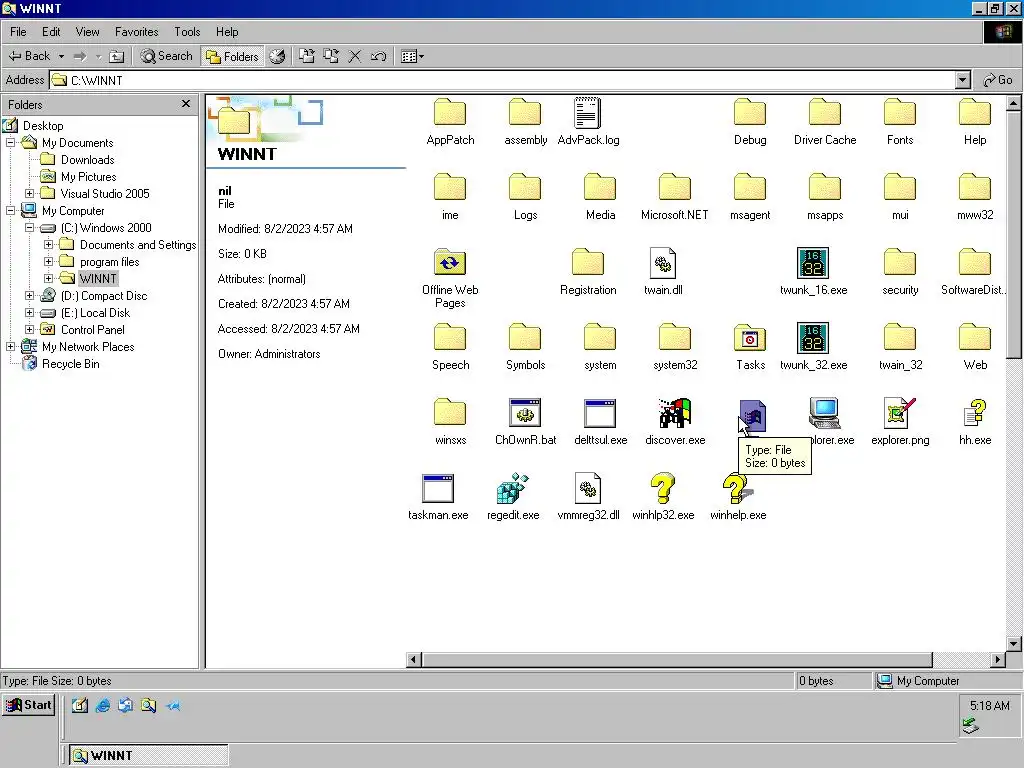
Task: Select My Pictures in the folder tree
Action: click(x=88, y=176)
